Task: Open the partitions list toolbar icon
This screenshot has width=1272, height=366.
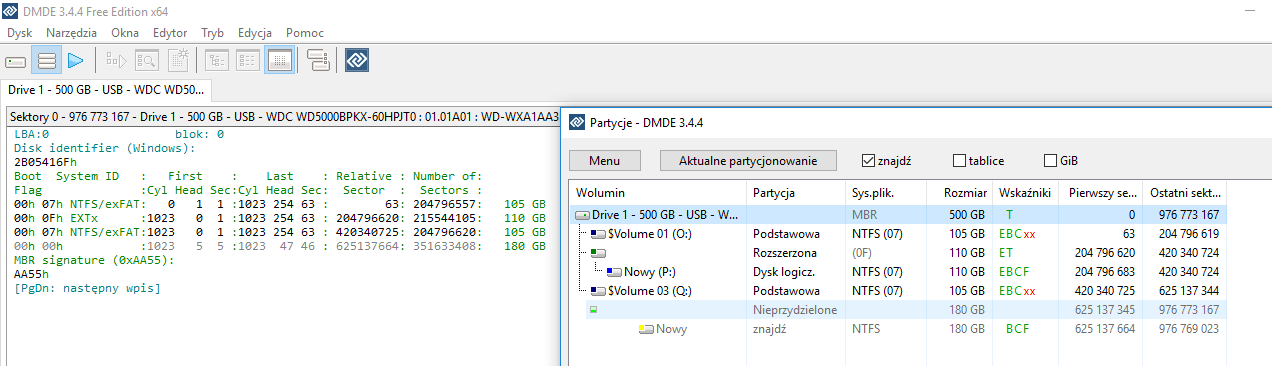Action: pos(46,61)
